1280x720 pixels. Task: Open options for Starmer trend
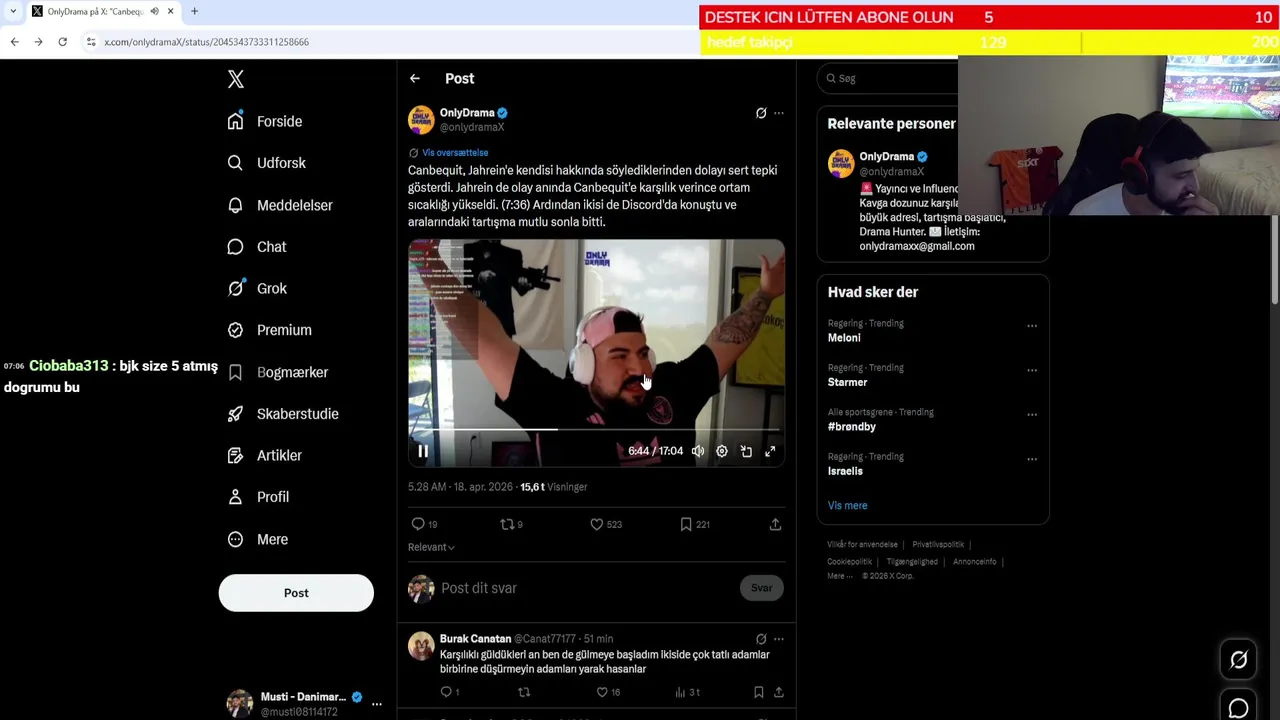point(1032,371)
